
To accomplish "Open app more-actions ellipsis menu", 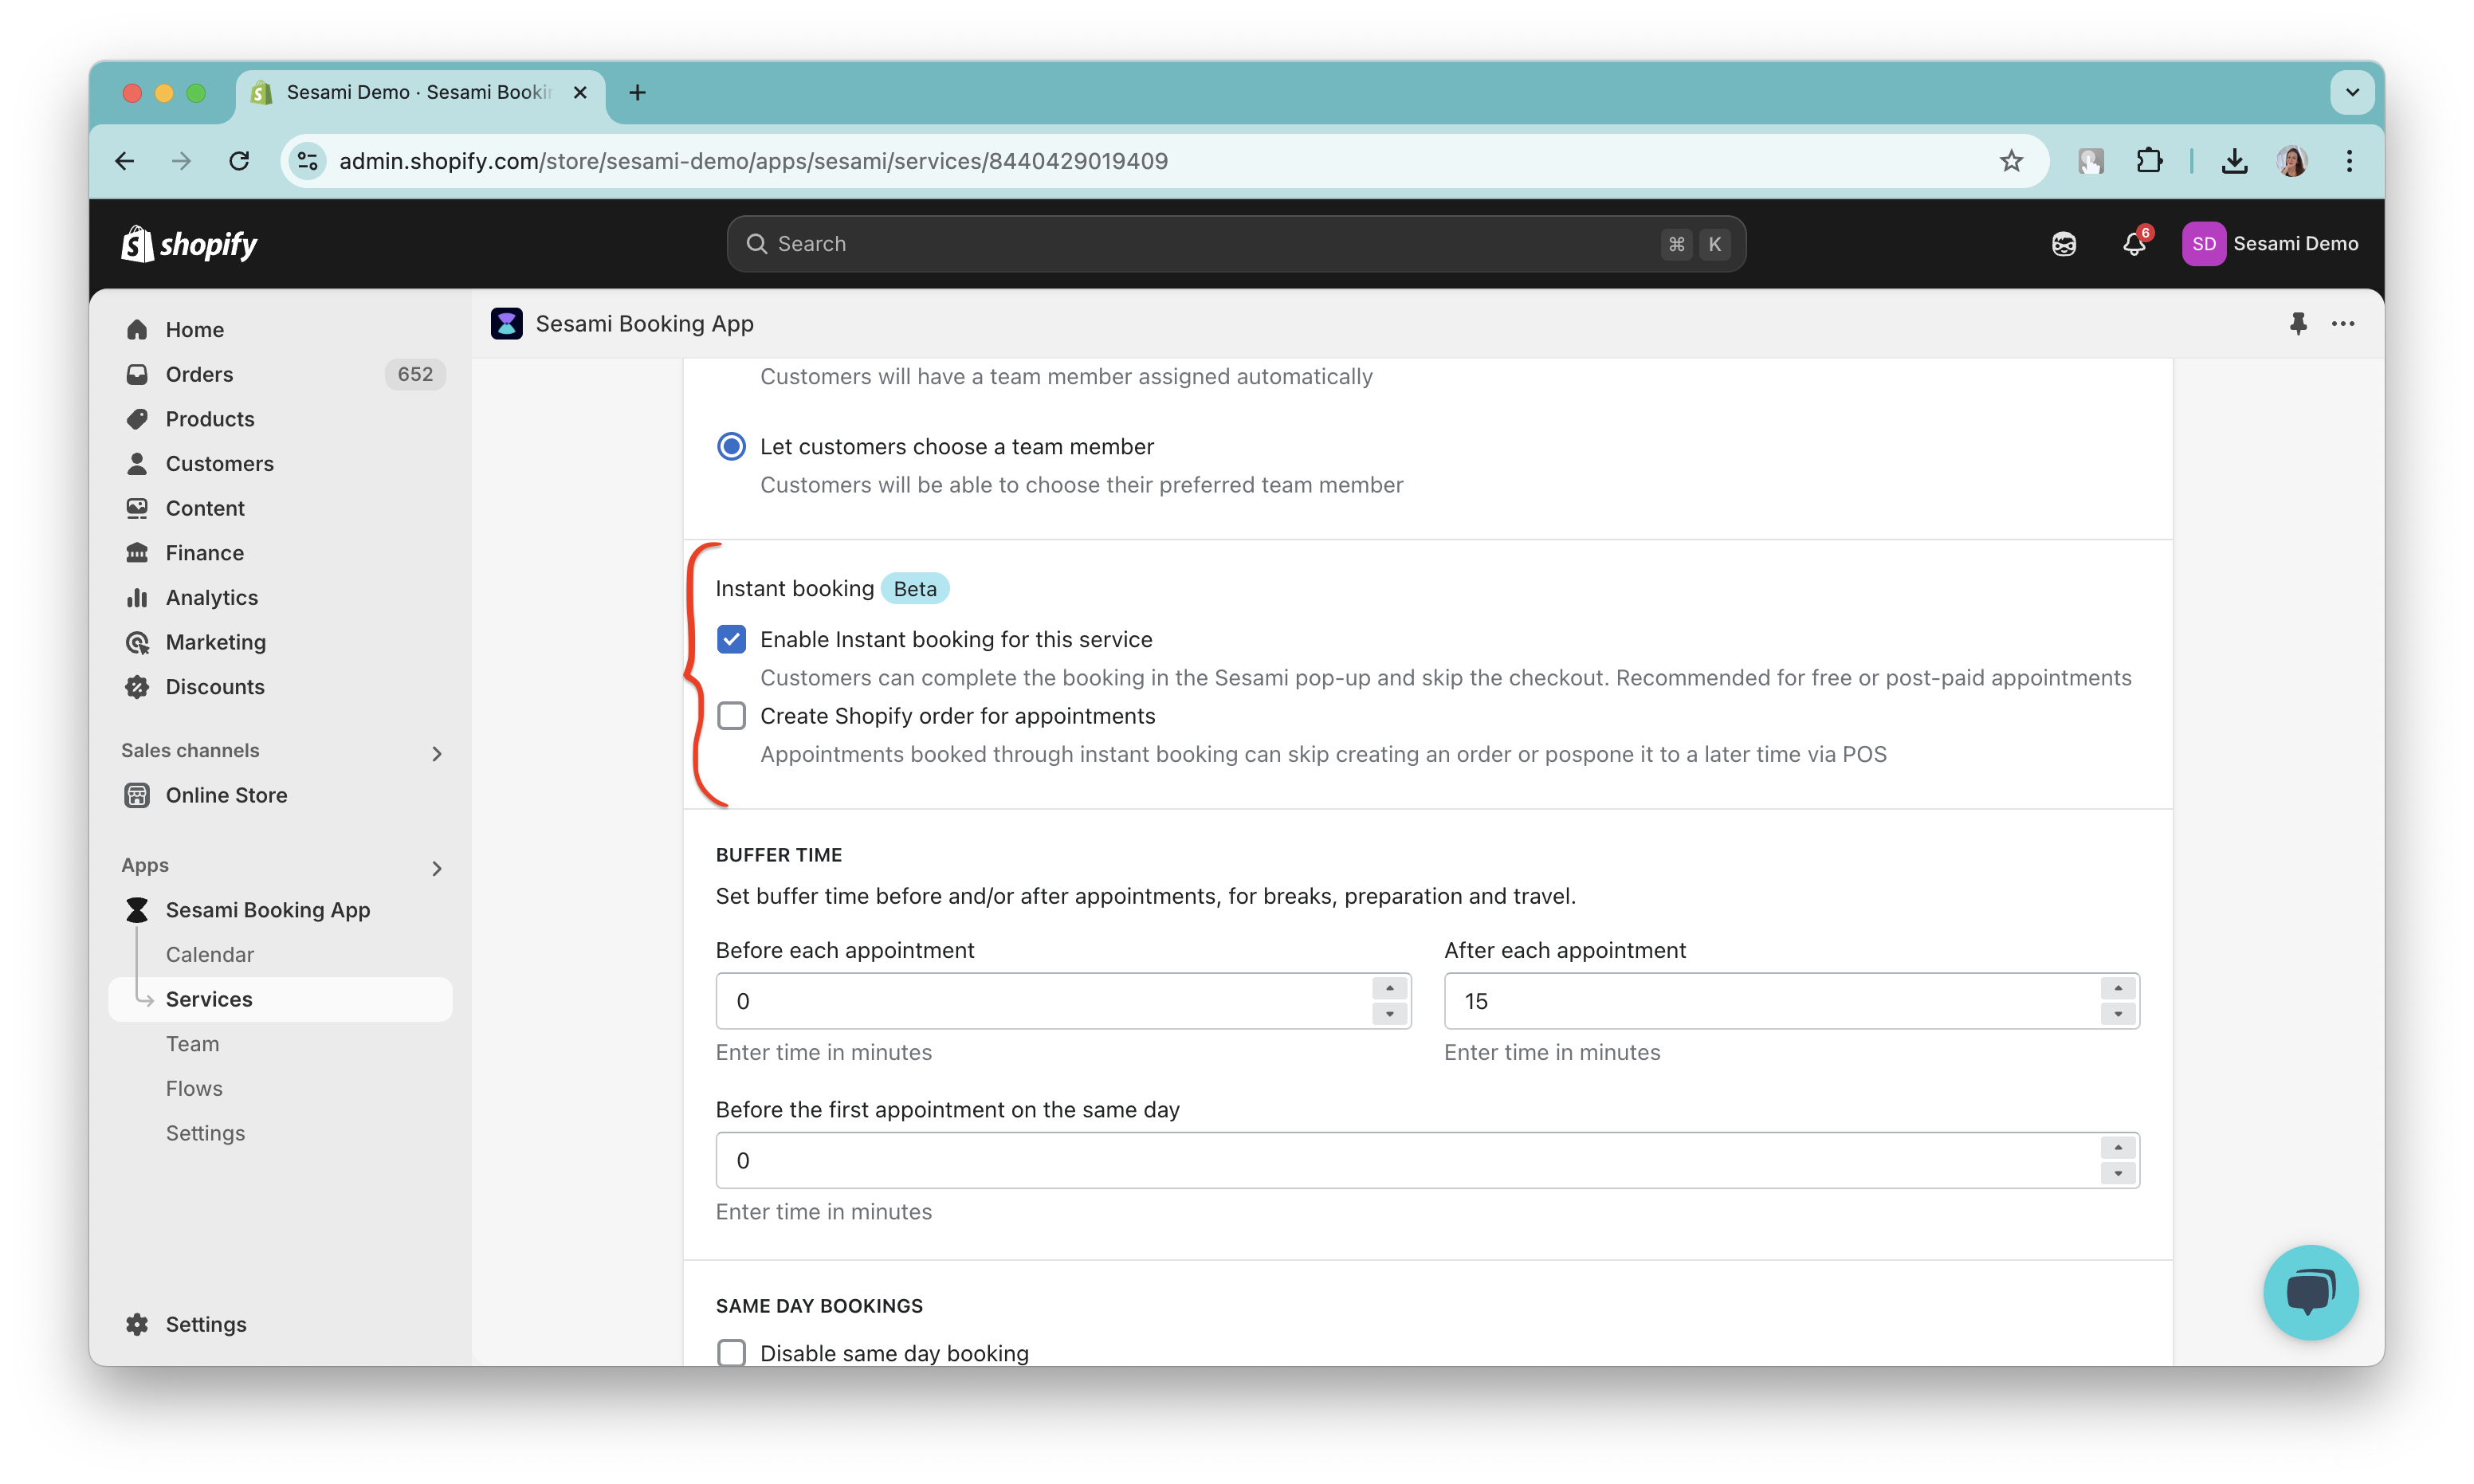I will tap(2343, 324).
